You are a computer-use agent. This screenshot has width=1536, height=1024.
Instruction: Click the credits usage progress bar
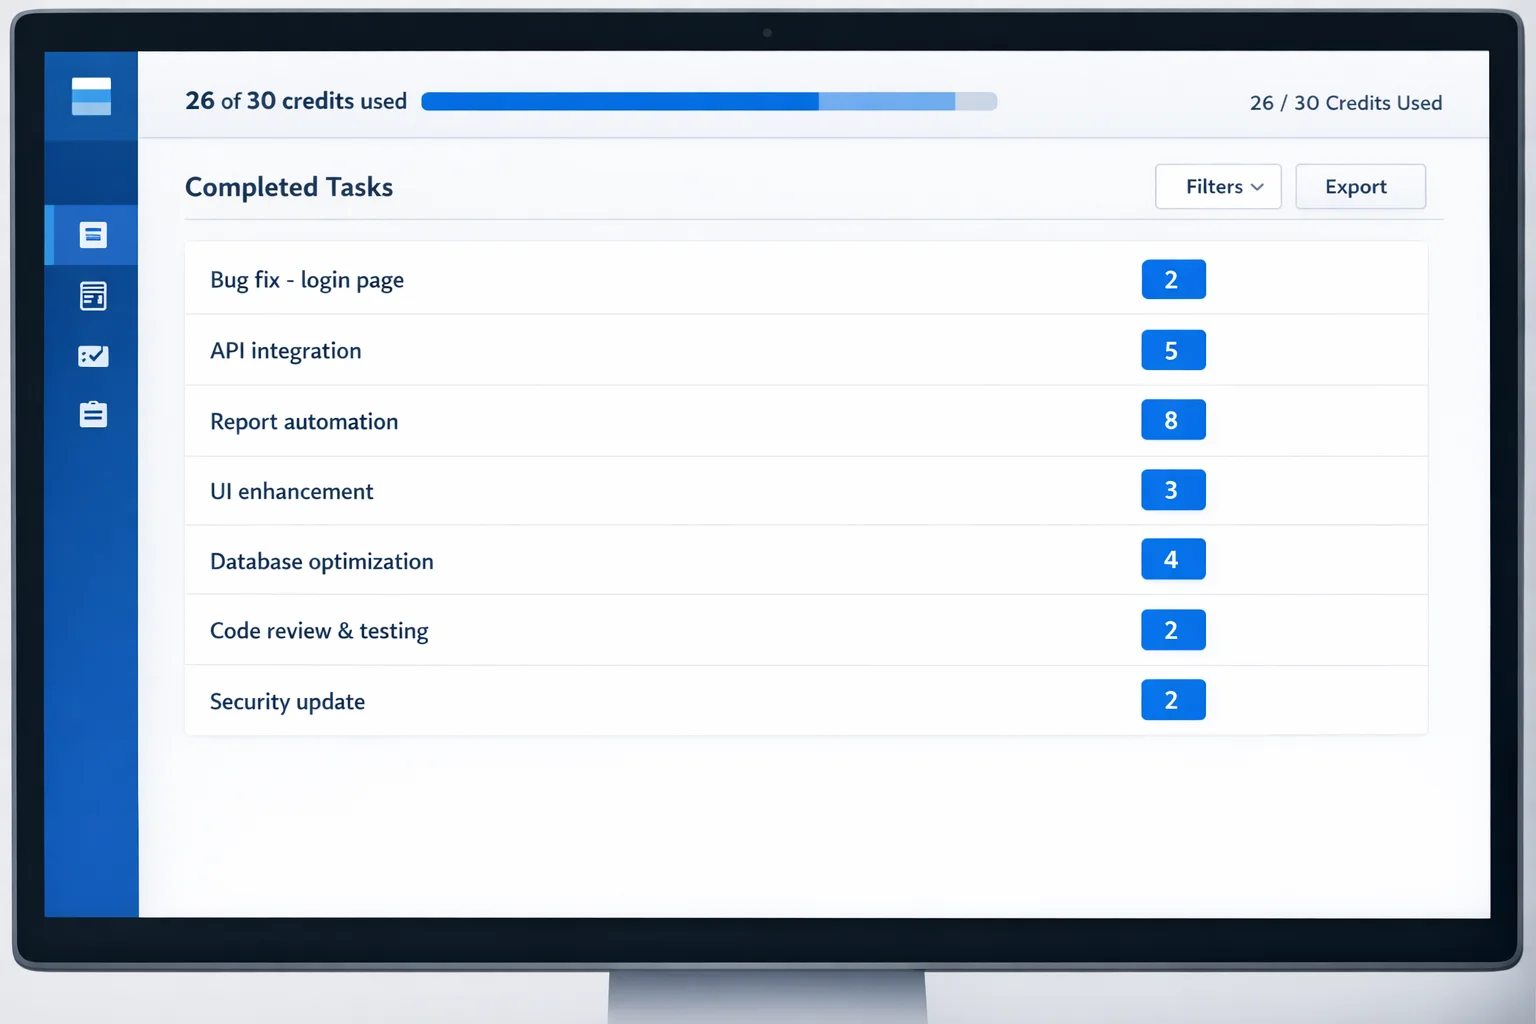[708, 101]
